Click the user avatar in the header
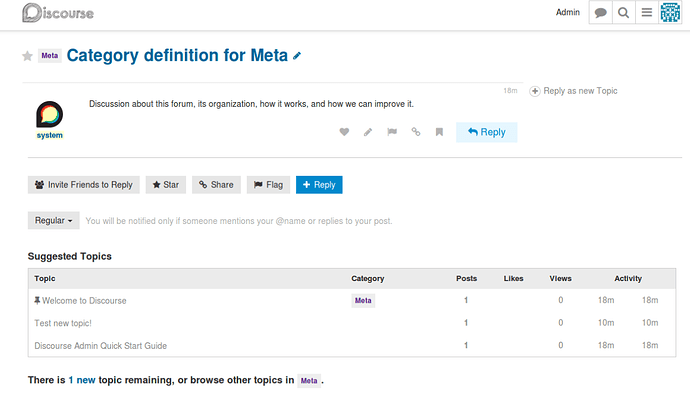Screen dimensions: 690x408 tap(670, 12)
